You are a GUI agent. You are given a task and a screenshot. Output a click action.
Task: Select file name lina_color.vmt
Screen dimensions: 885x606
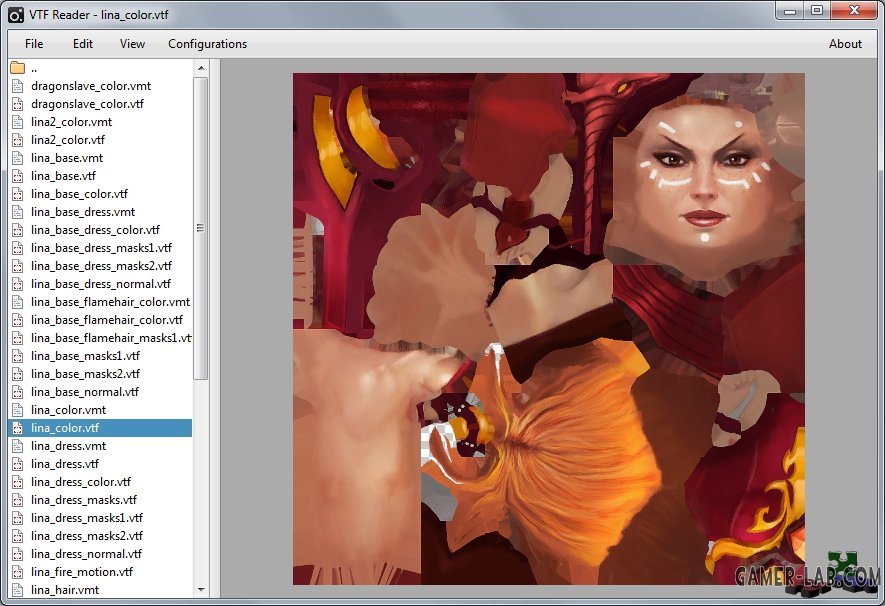click(x=68, y=410)
